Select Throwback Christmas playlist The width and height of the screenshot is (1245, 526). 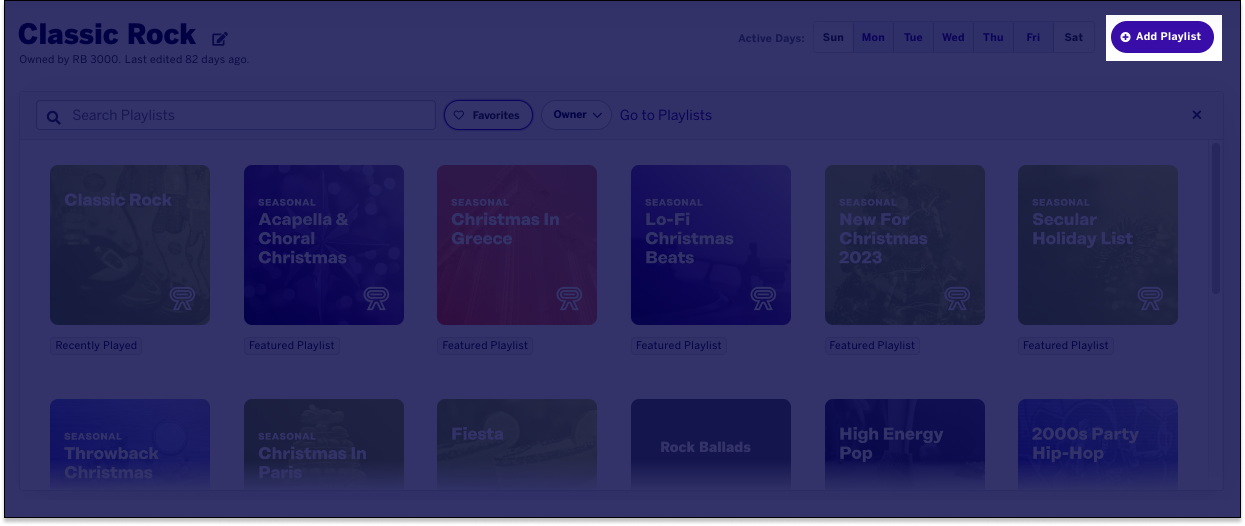[x=130, y=444]
